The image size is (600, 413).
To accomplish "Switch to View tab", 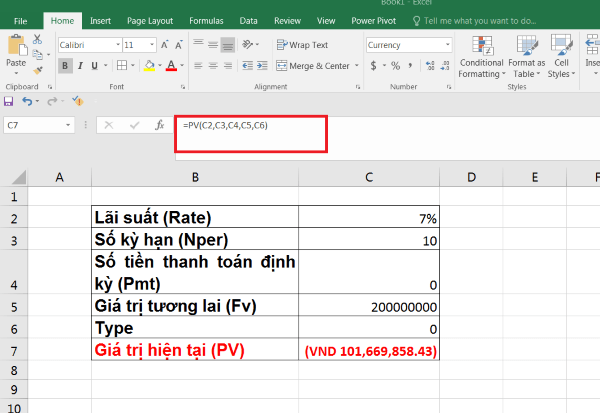I will [x=326, y=21].
